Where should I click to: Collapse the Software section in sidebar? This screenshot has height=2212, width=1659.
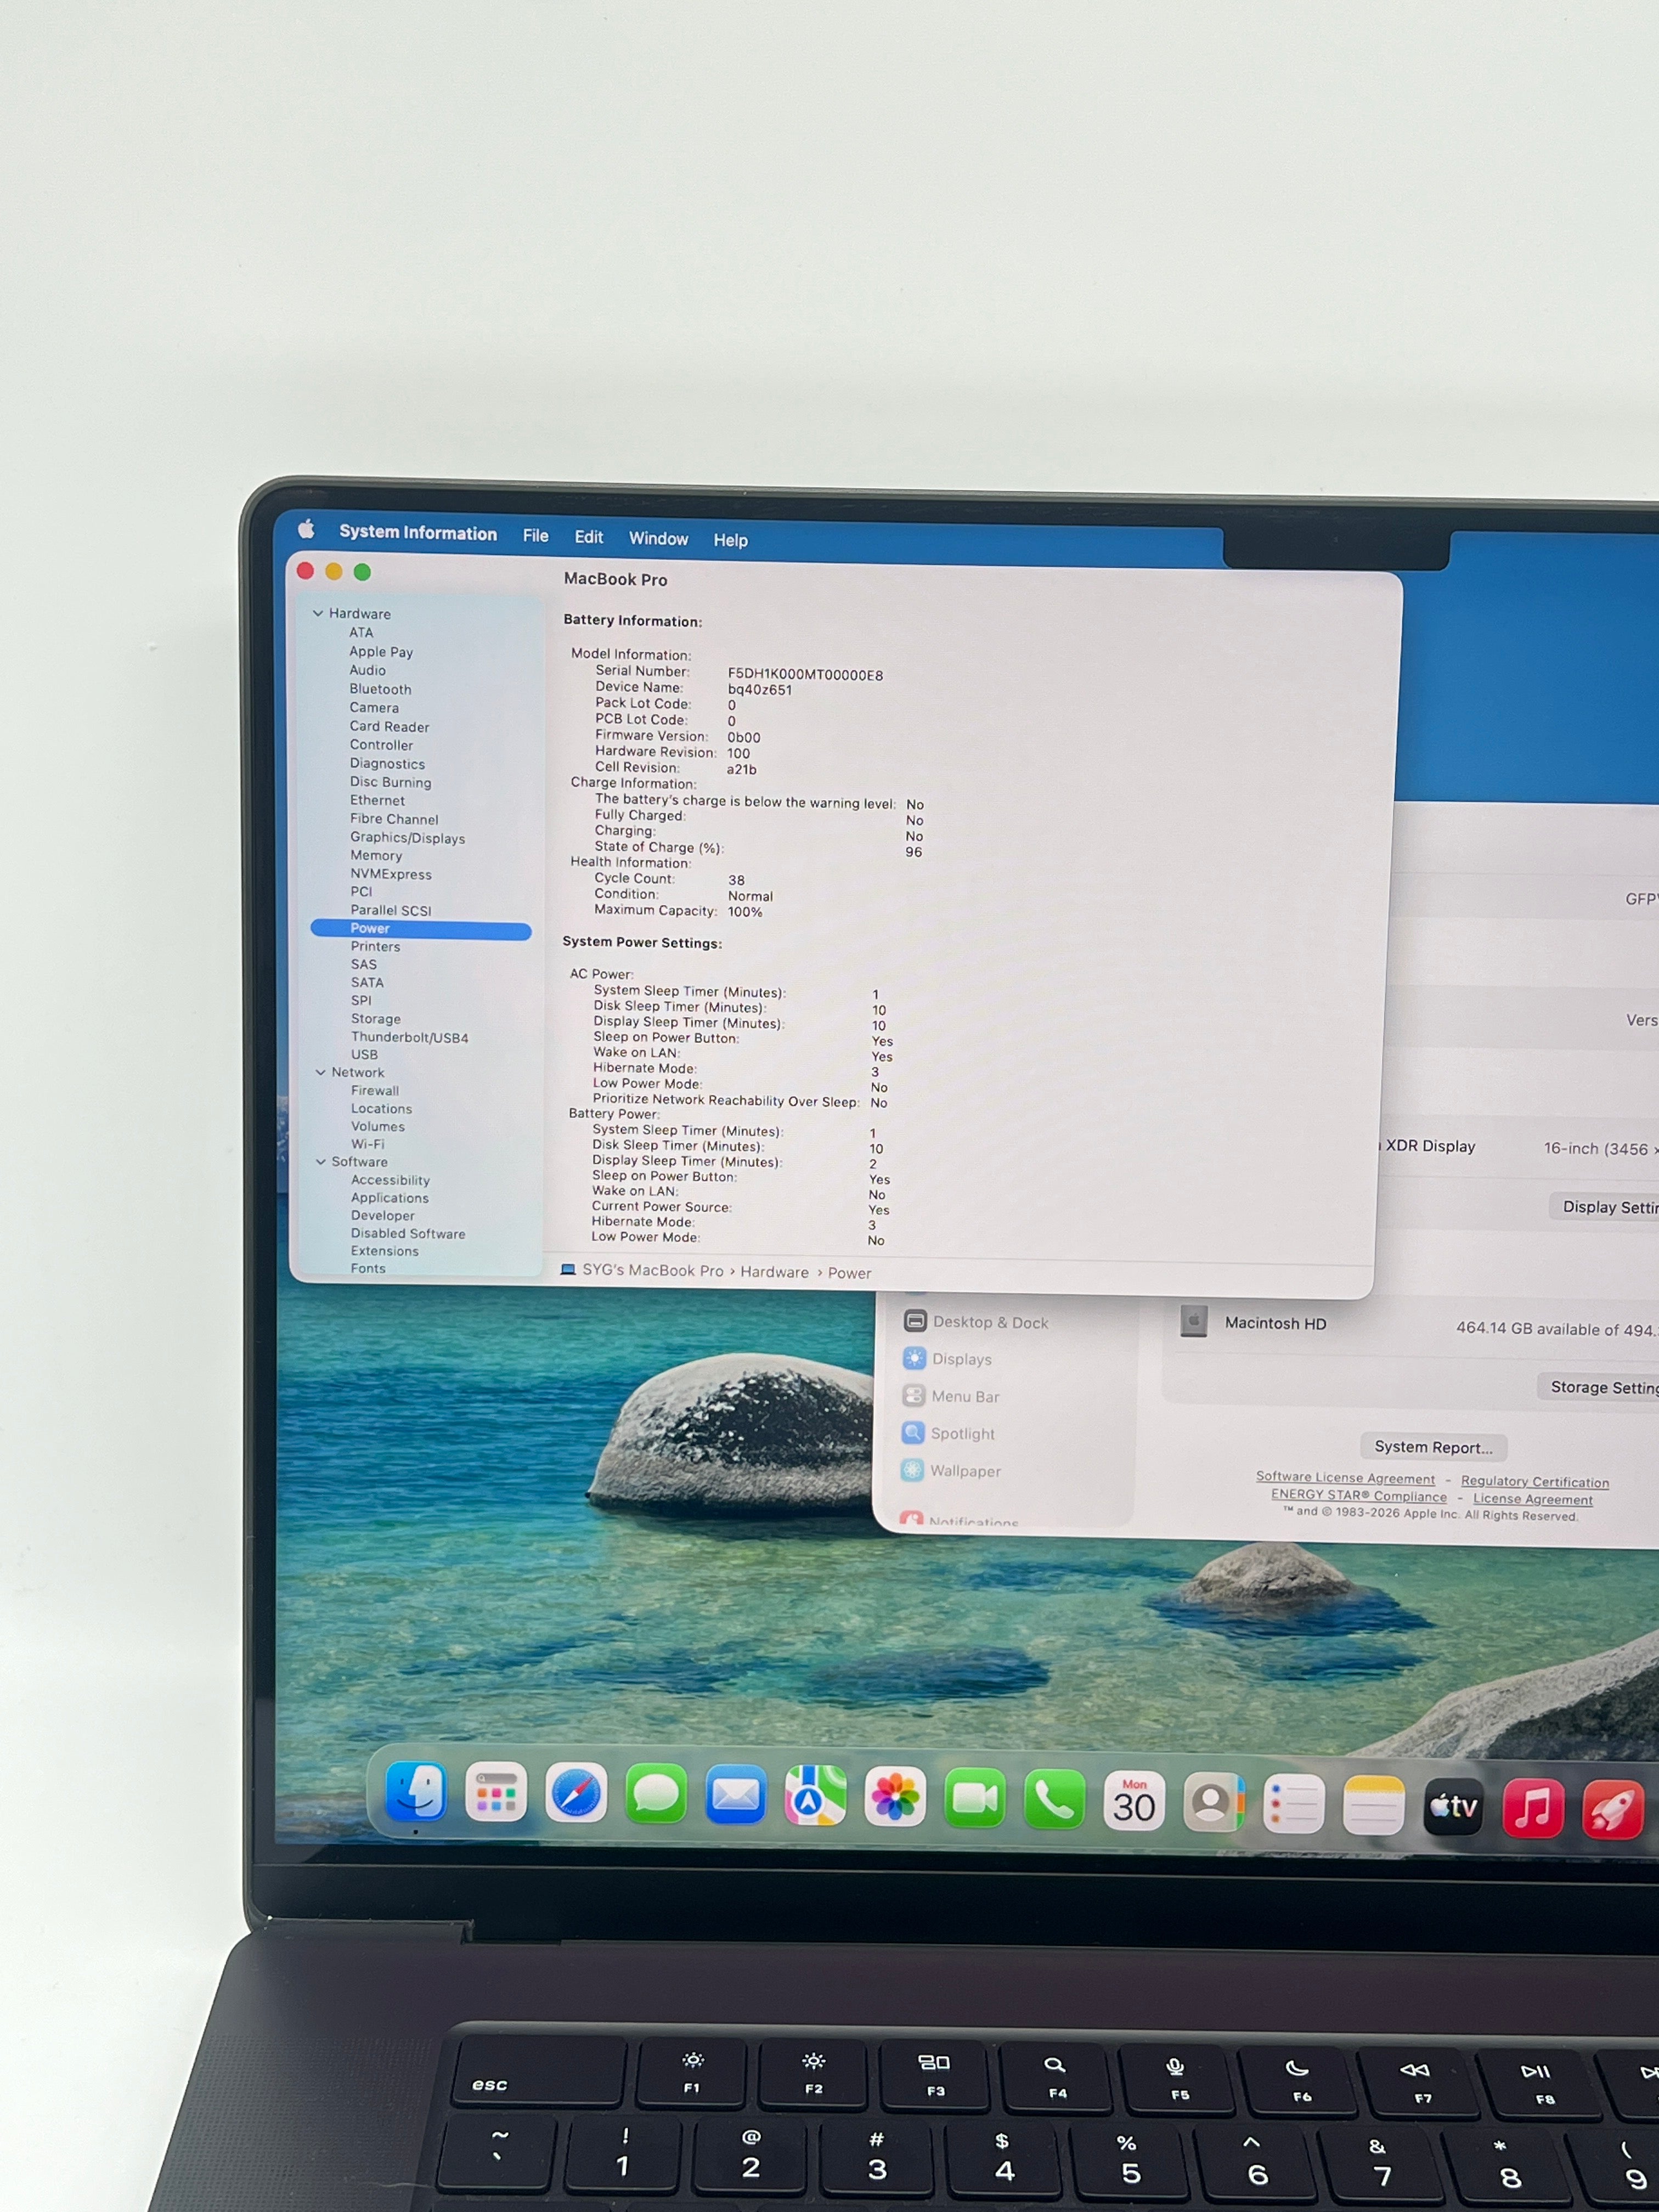321,1162
